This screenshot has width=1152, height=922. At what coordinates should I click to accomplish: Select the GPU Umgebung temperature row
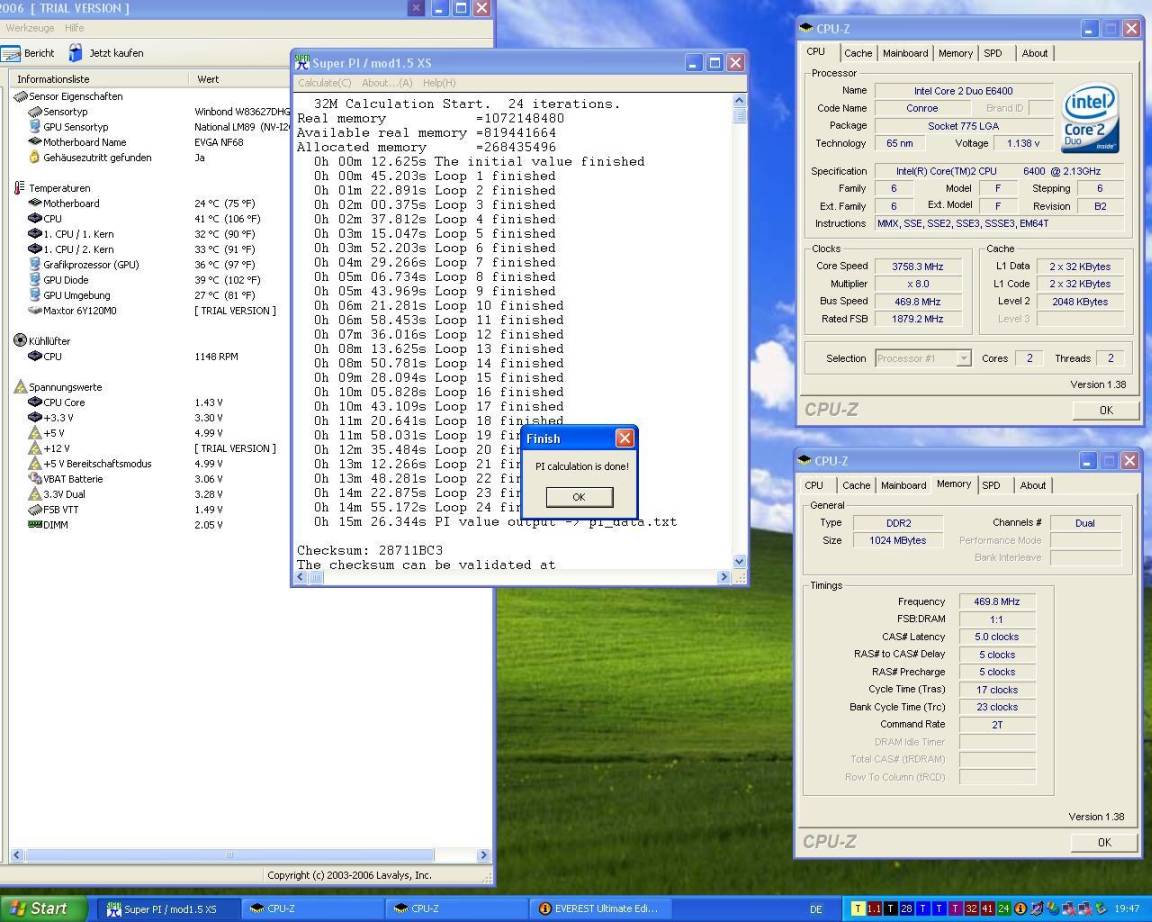[x=151, y=295]
